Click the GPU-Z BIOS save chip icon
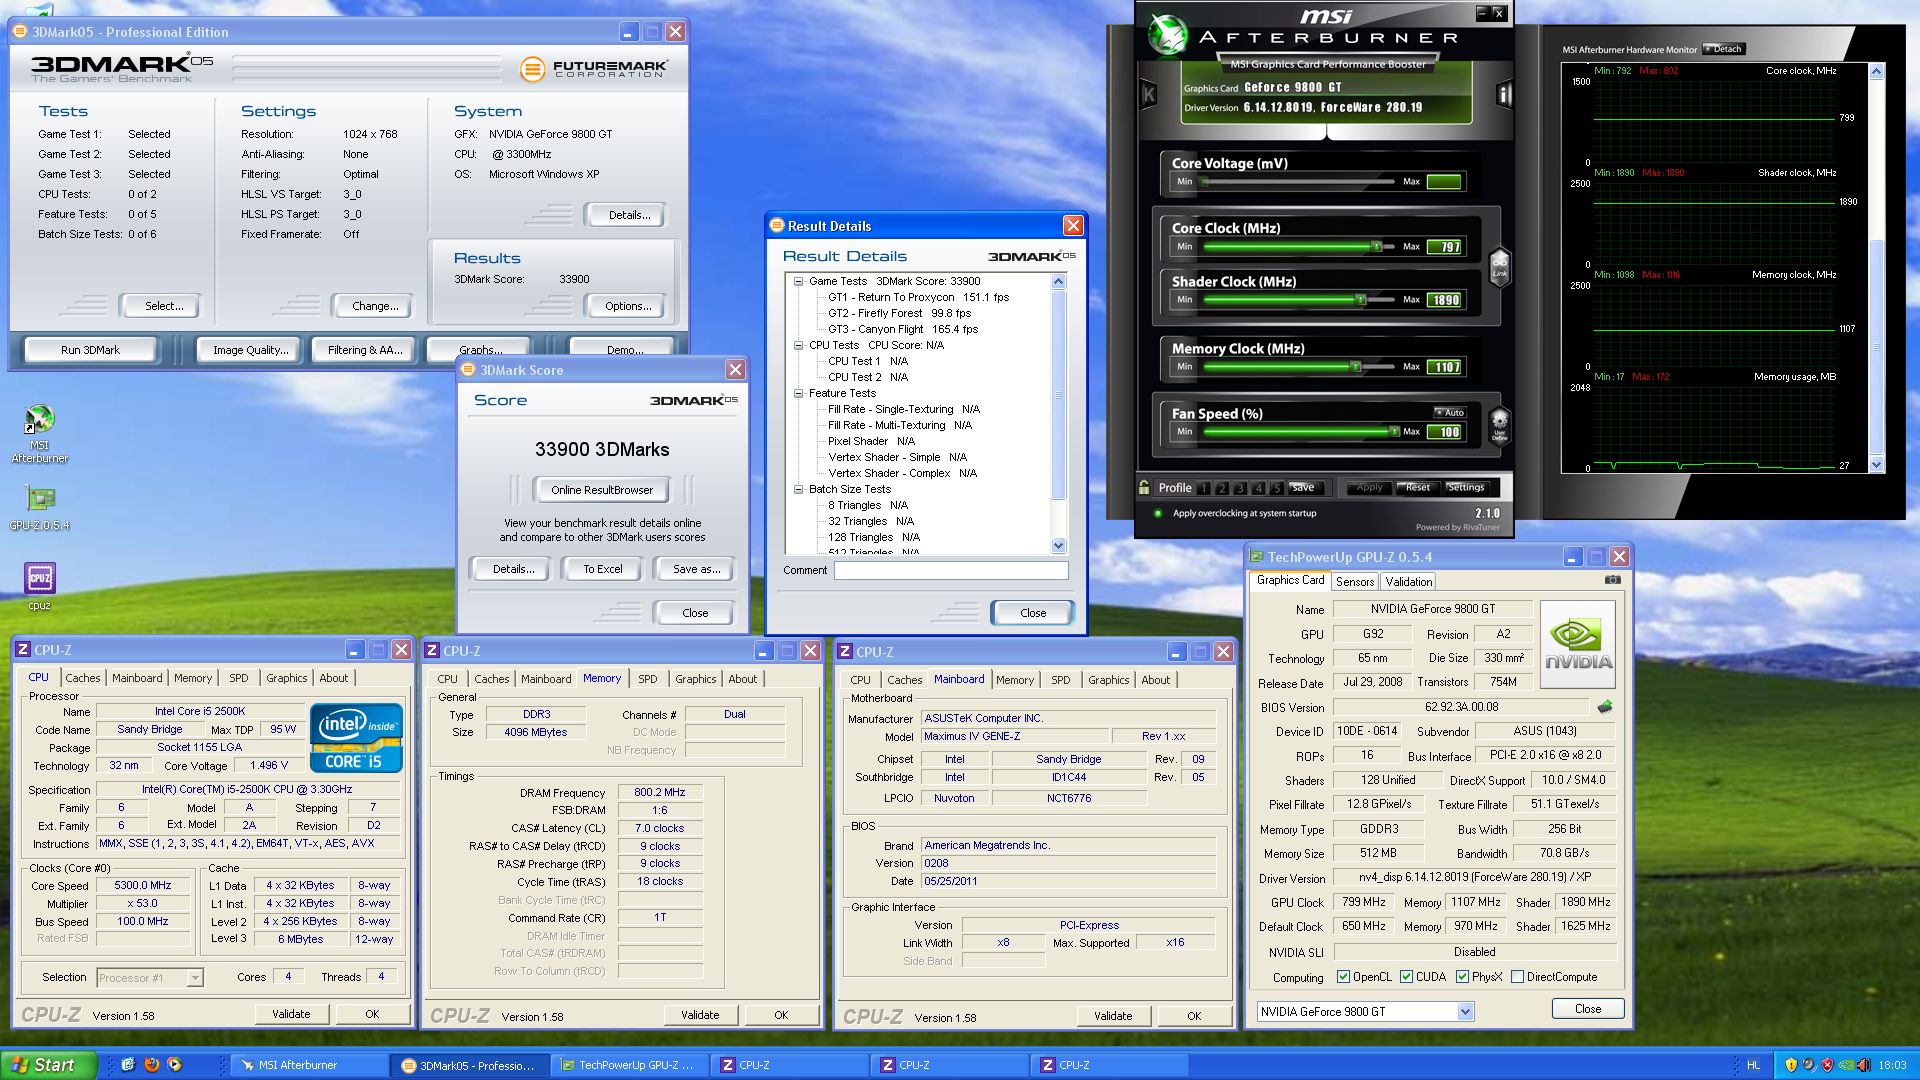 (1605, 707)
